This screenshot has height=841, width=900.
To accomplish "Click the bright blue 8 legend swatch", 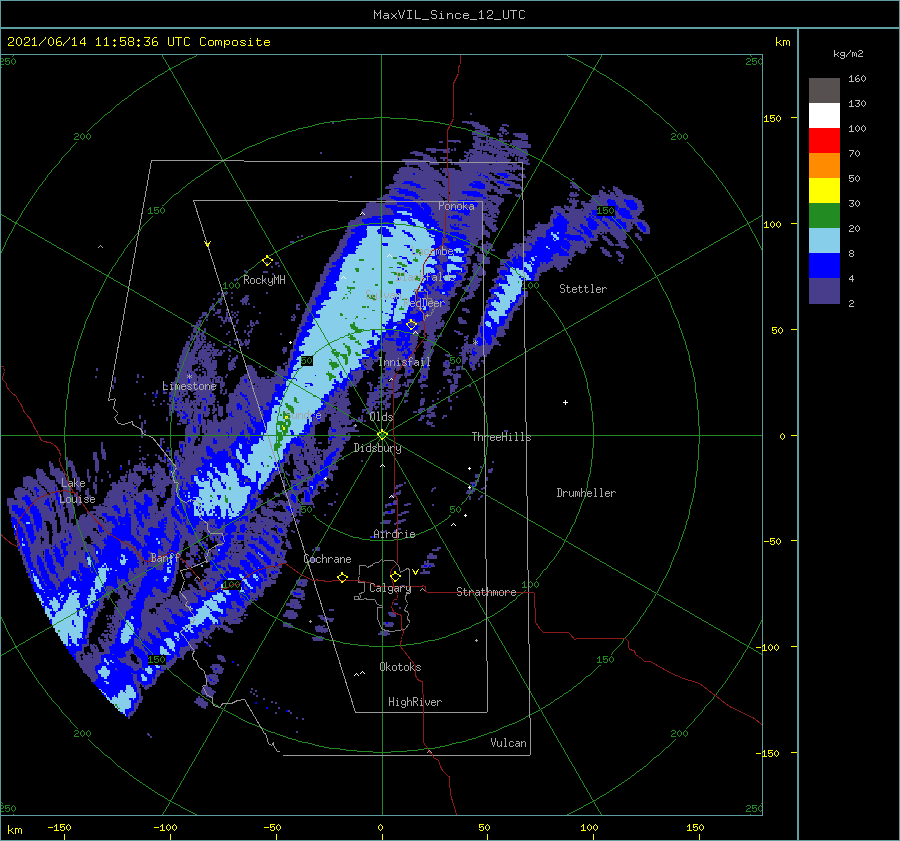I will [824, 265].
